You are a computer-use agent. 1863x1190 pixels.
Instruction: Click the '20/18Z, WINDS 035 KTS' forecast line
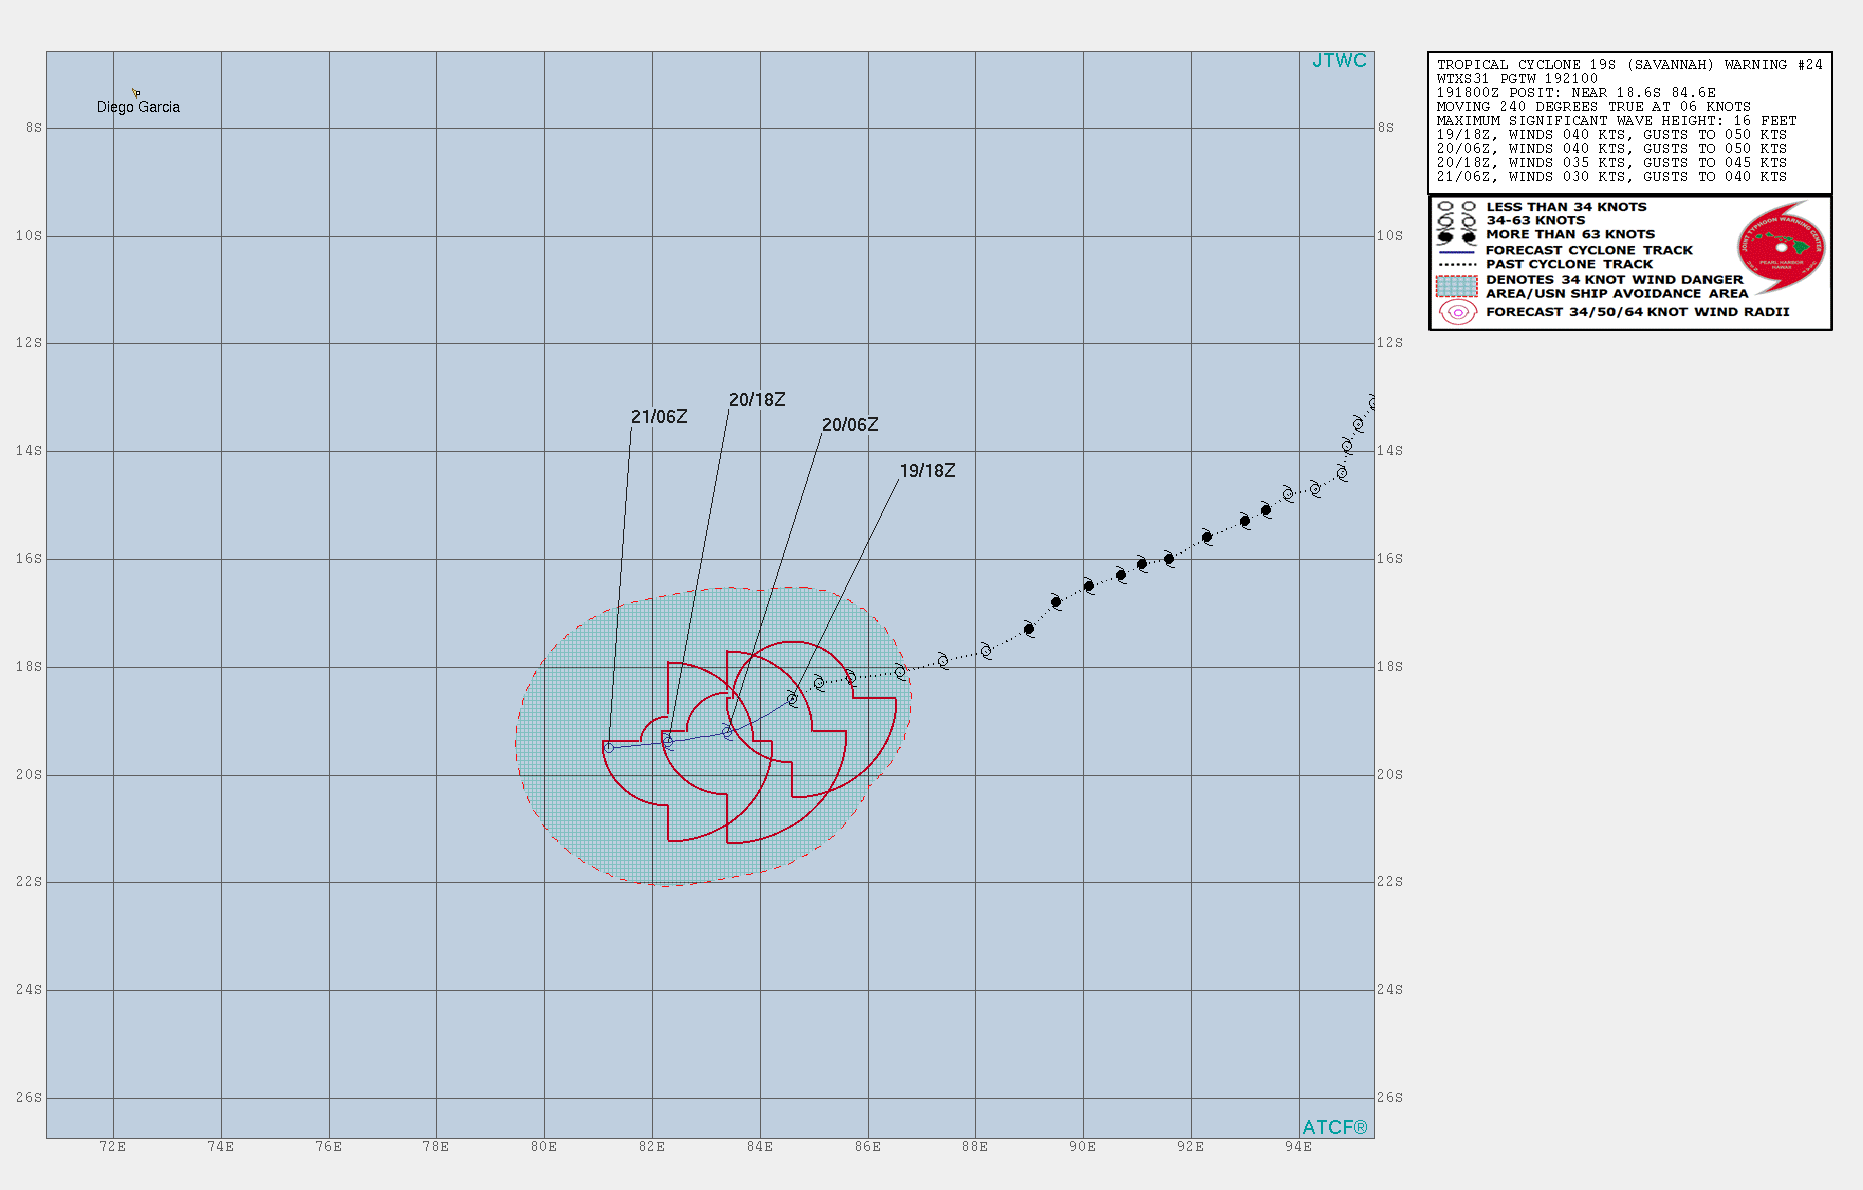pyautogui.click(x=1611, y=163)
